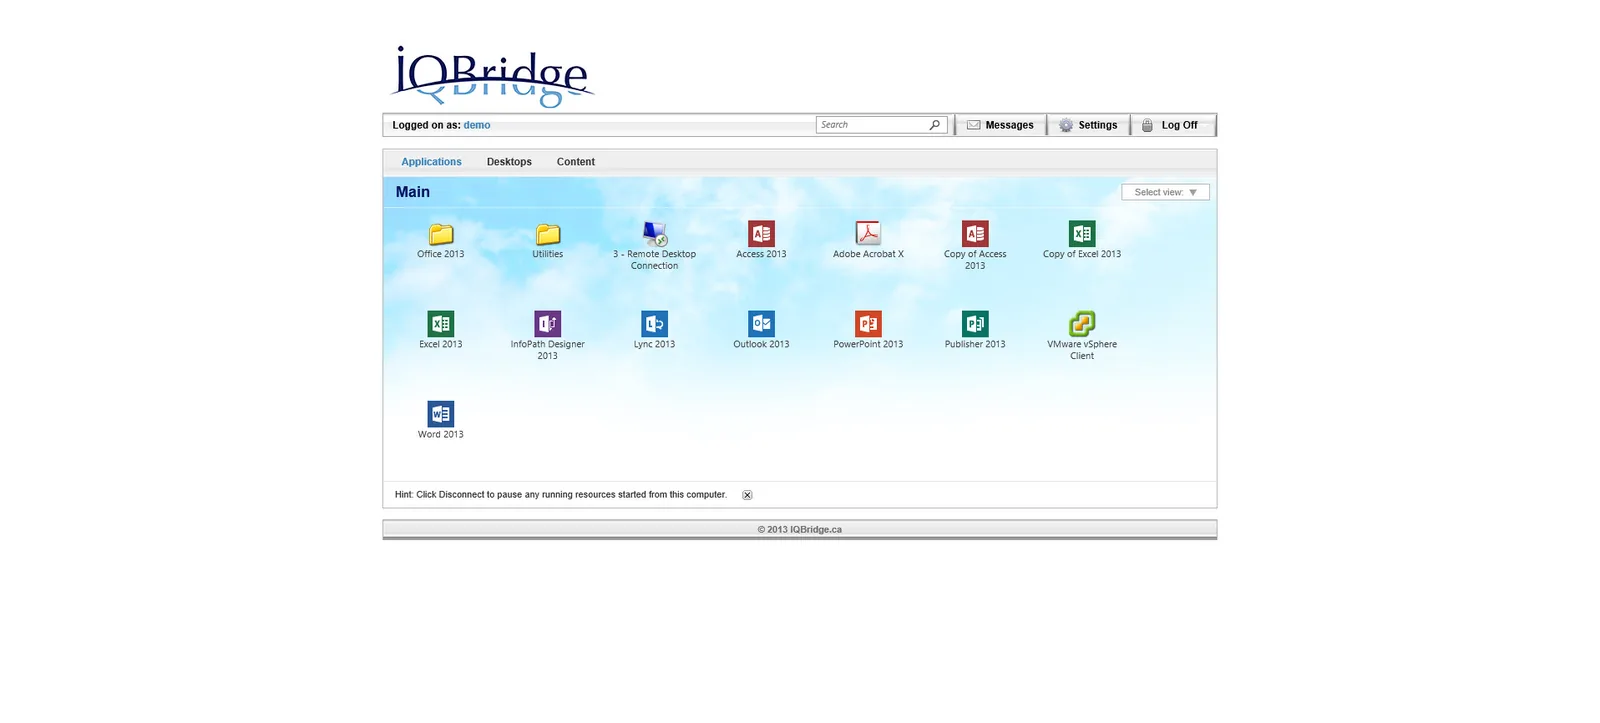Open the Messages button
1600x723 pixels.
click(x=1000, y=125)
